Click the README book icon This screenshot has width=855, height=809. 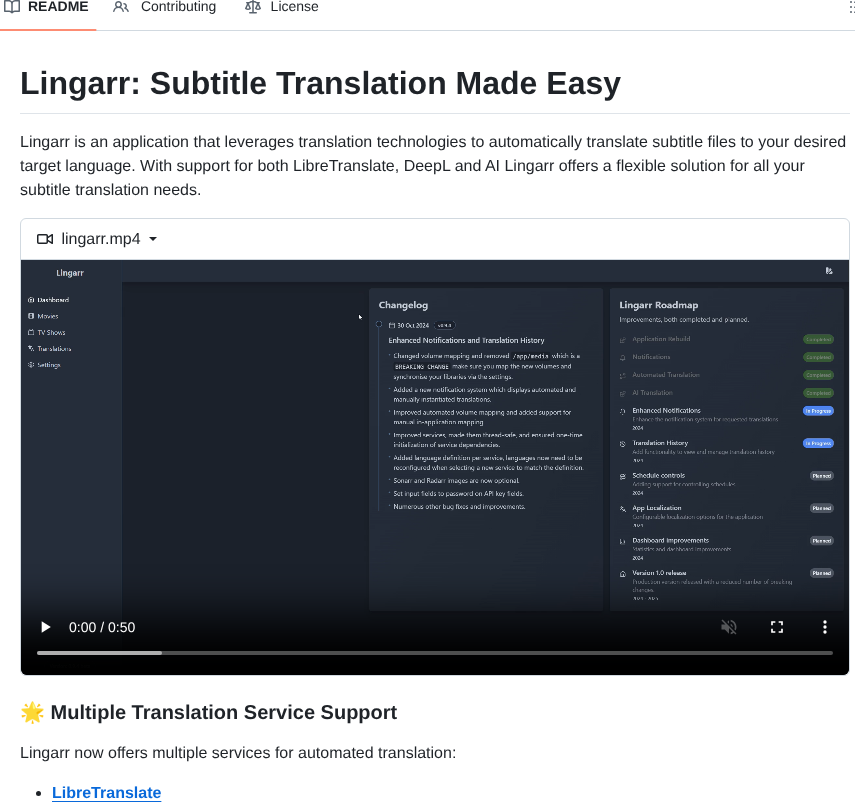[11, 7]
